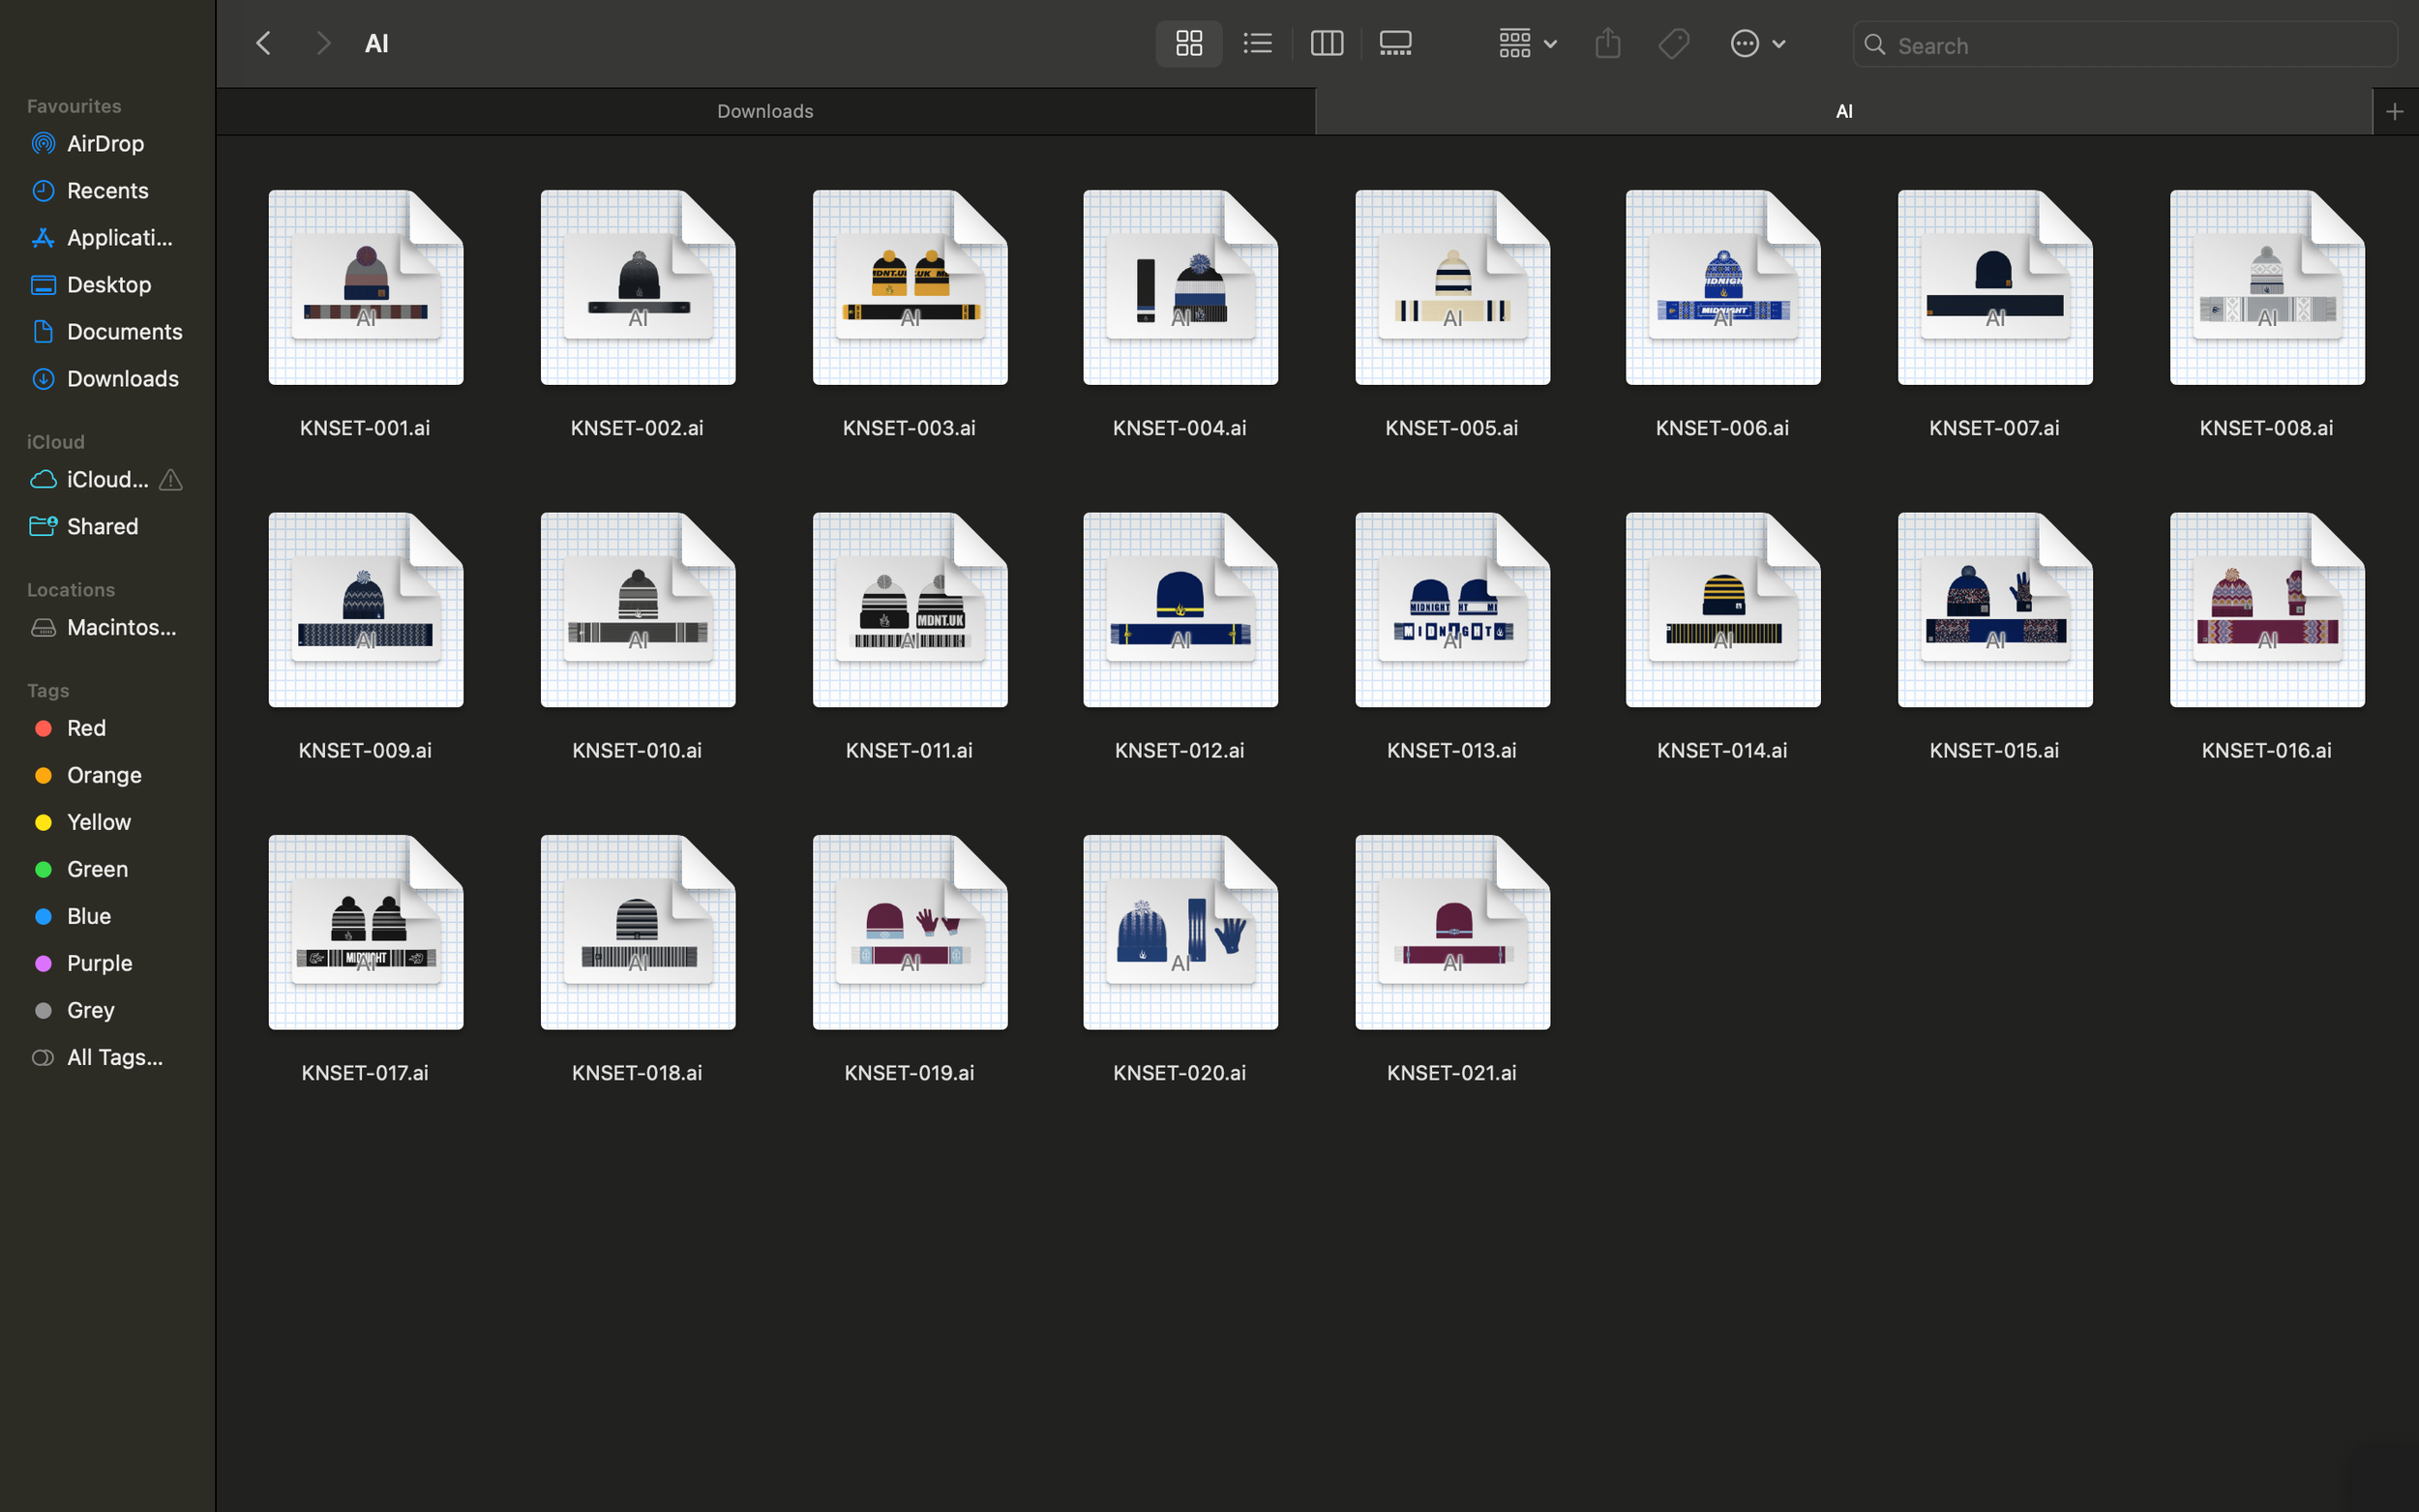Go back using the back chevron
This screenshot has width=2419, height=1512.
(x=264, y=44)
